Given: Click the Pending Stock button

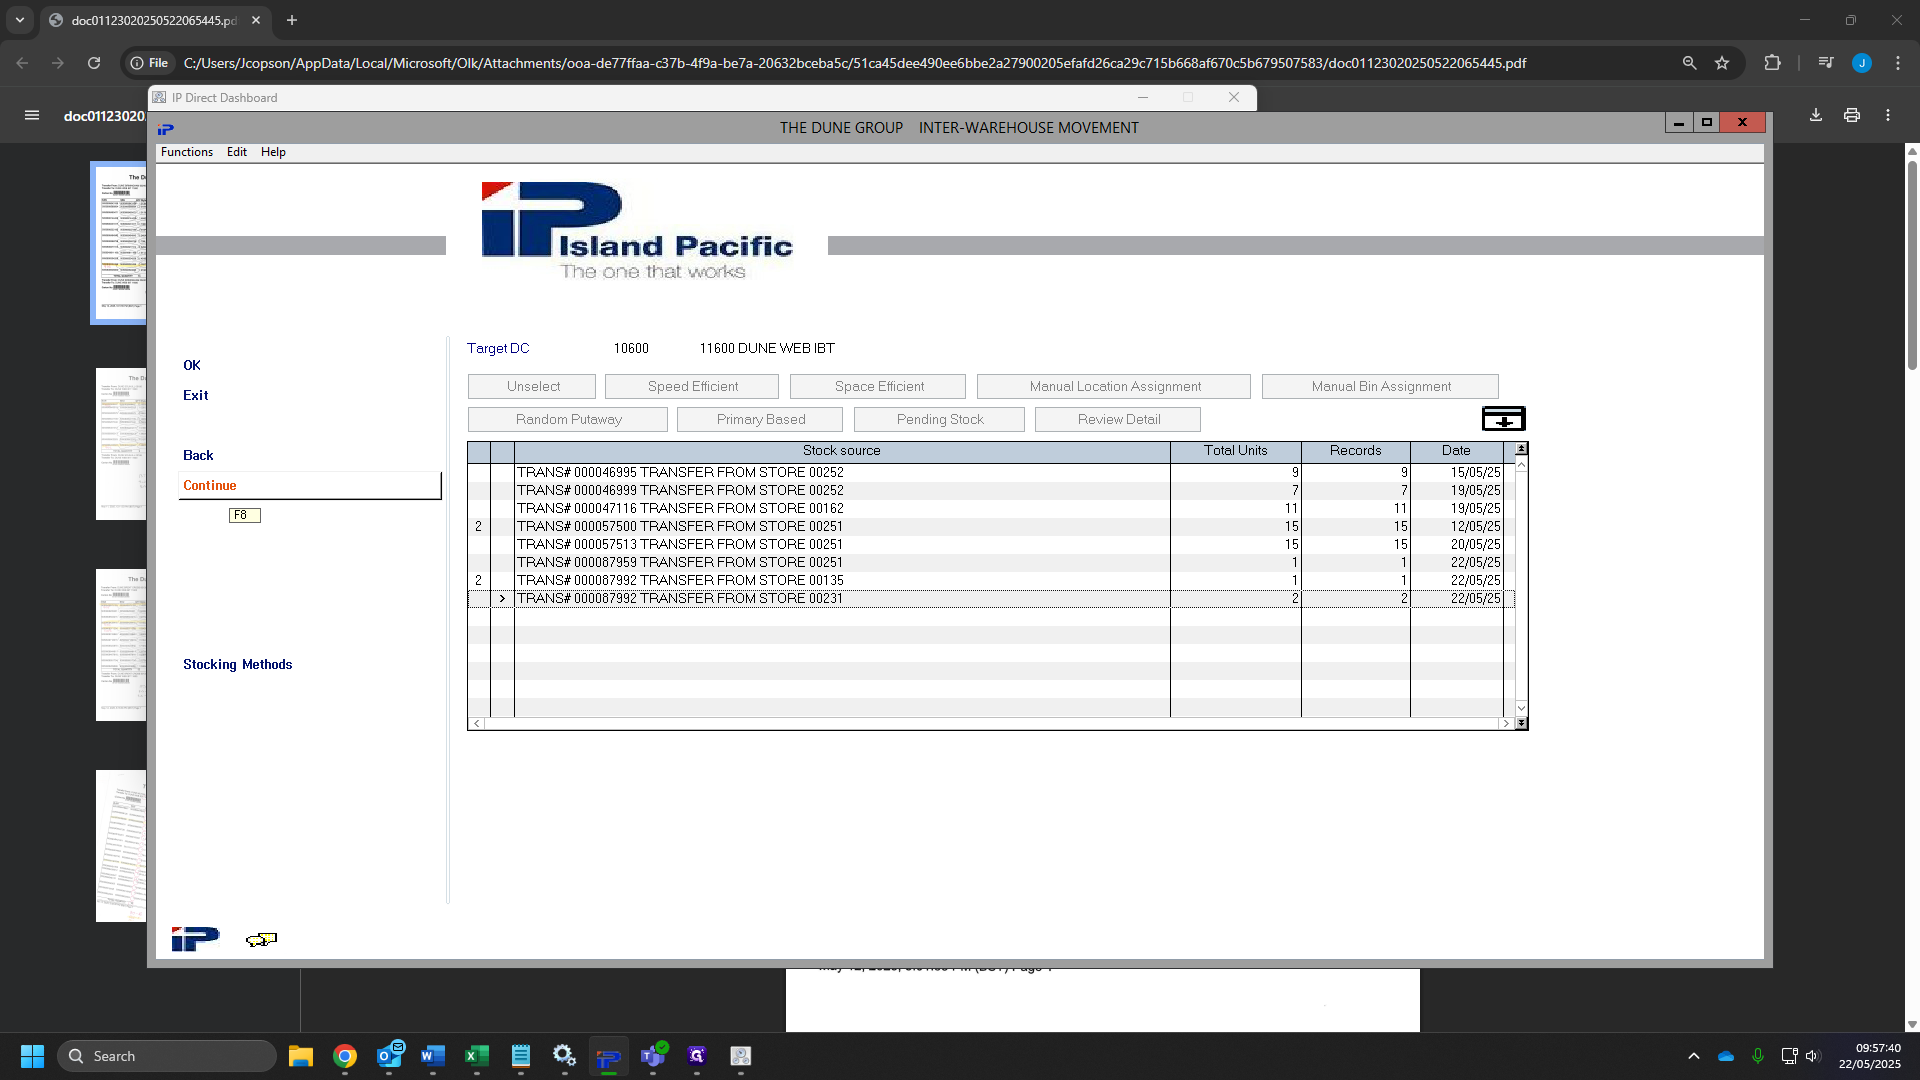Looking at the screenshot, I should (x=939, y=419).
